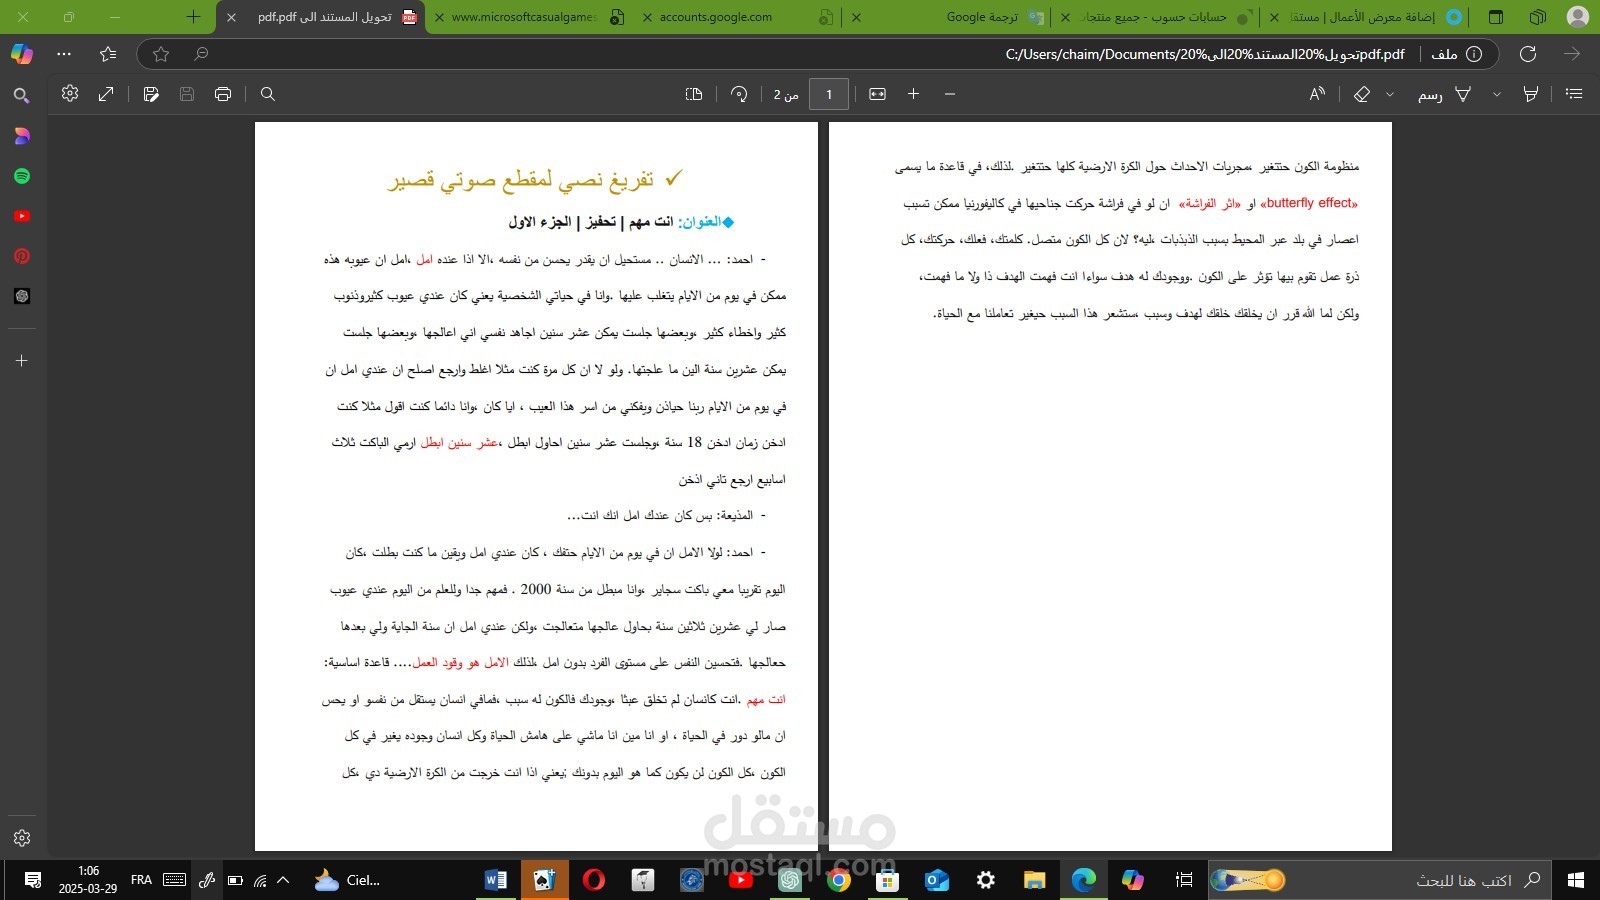Open the tab actions menu
The image size is (1600, 900).
(x=1496, y=17)
